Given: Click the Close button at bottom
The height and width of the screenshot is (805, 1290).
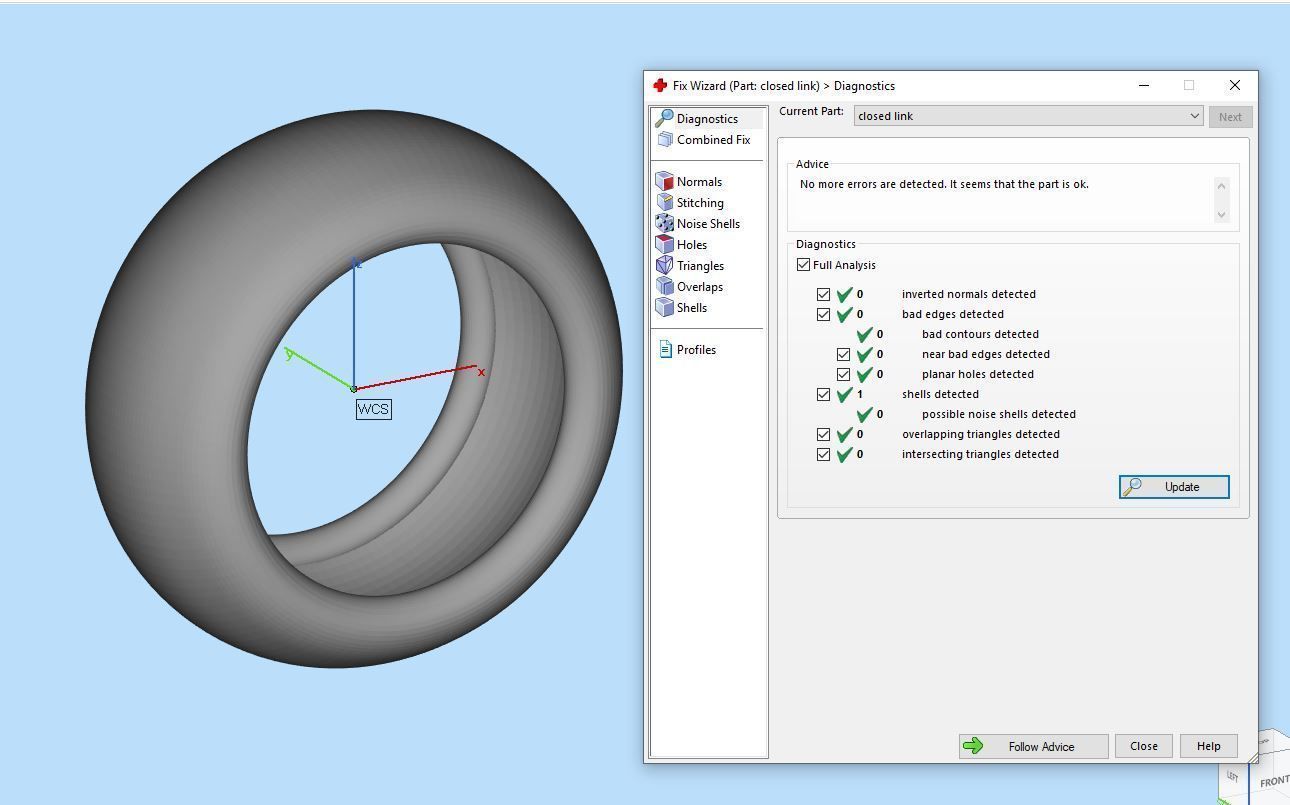Looking at the screenshot, I should tap(1144, 747).
